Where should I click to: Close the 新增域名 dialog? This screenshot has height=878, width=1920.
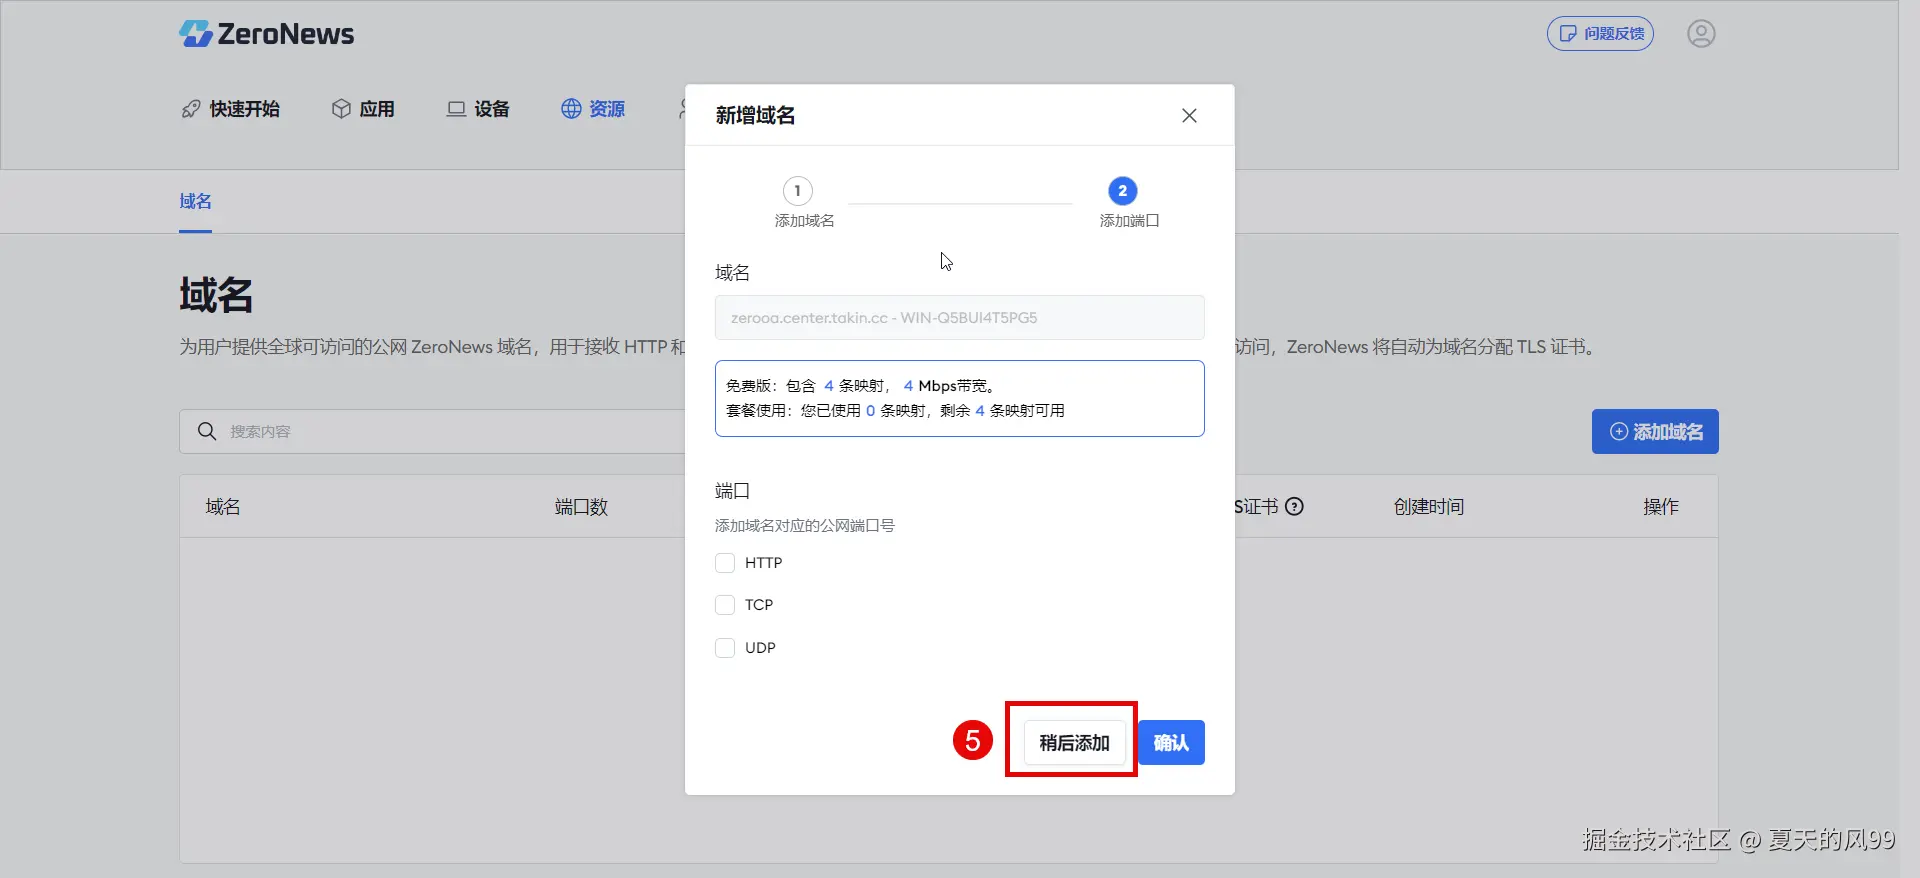(1189, 116)
